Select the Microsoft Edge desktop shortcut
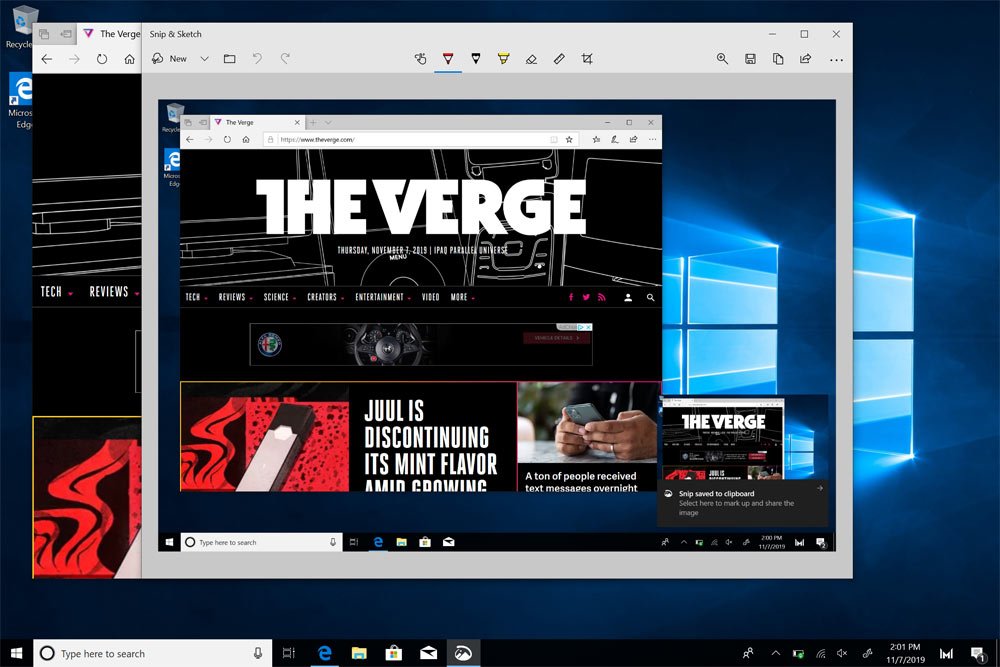The height and width of the screenshot is (667, 1000). pos(20,100)
